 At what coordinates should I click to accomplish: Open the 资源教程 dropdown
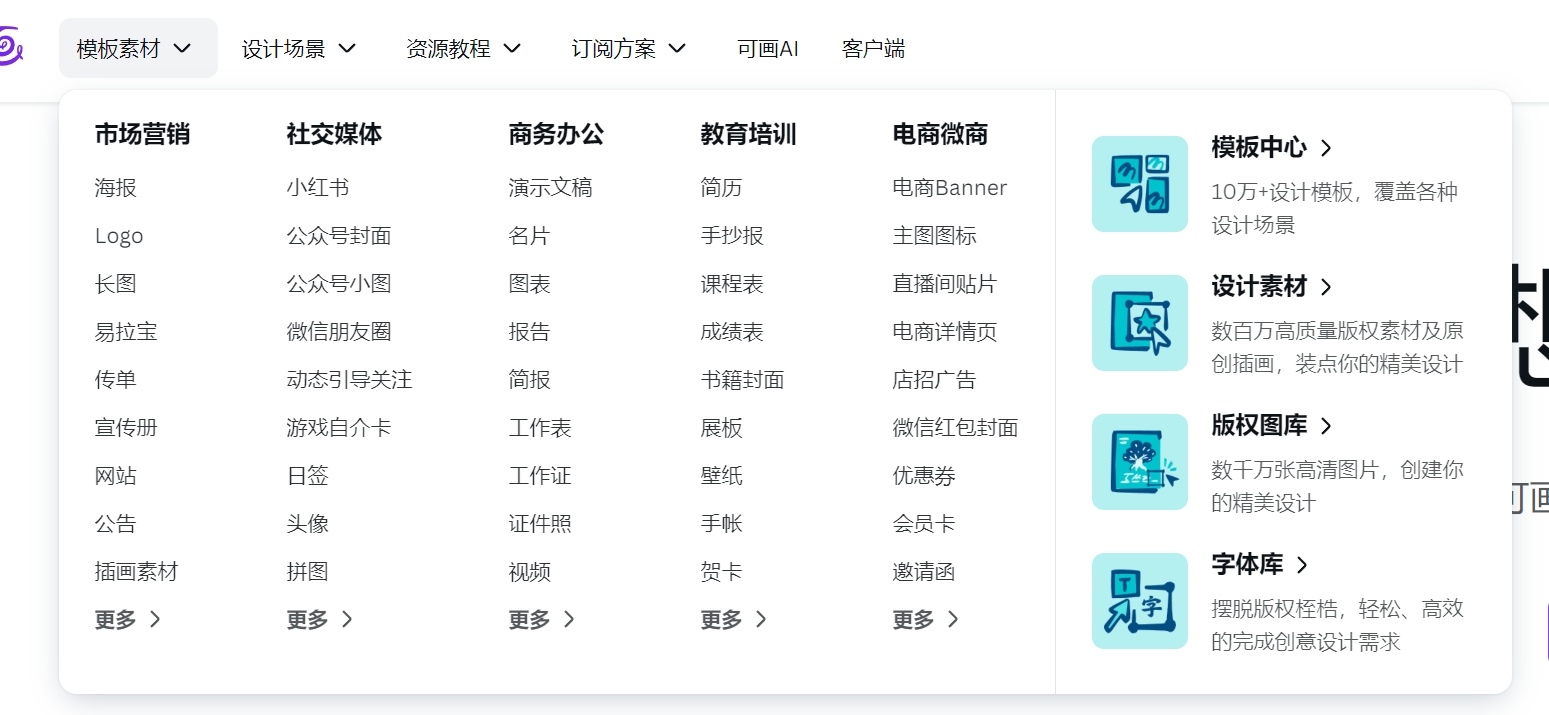(464, 47)
